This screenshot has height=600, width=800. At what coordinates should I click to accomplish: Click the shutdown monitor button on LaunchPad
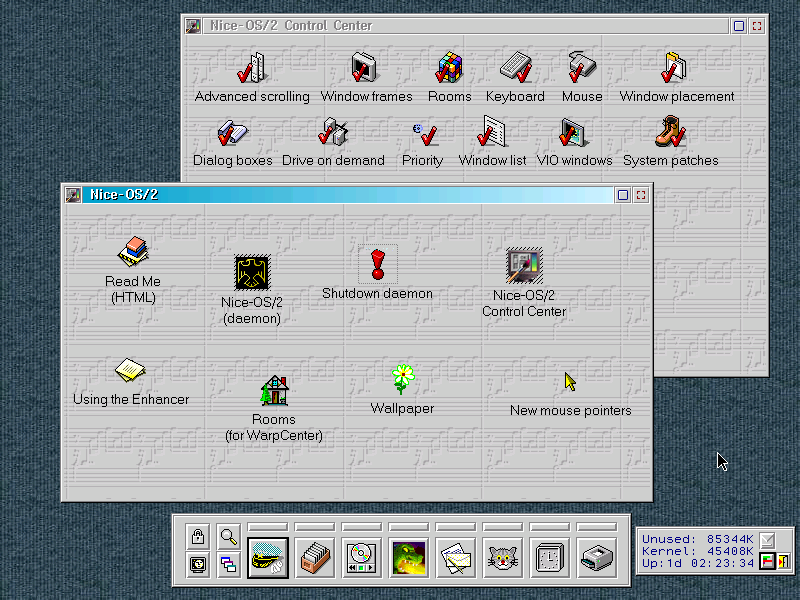[x=198, y=564]
